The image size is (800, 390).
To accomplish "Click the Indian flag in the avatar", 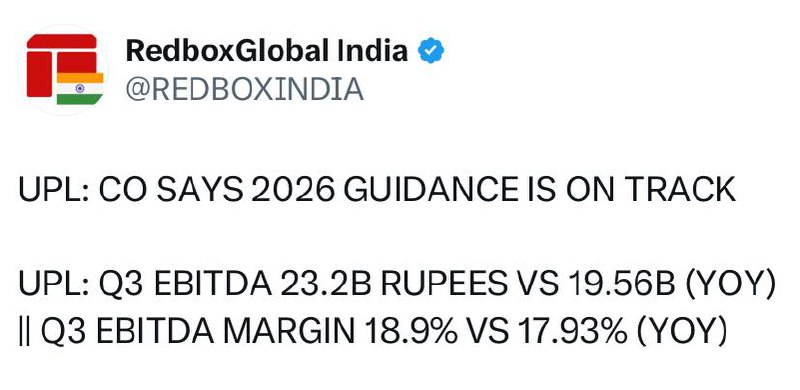I will [x=80, y=88].
